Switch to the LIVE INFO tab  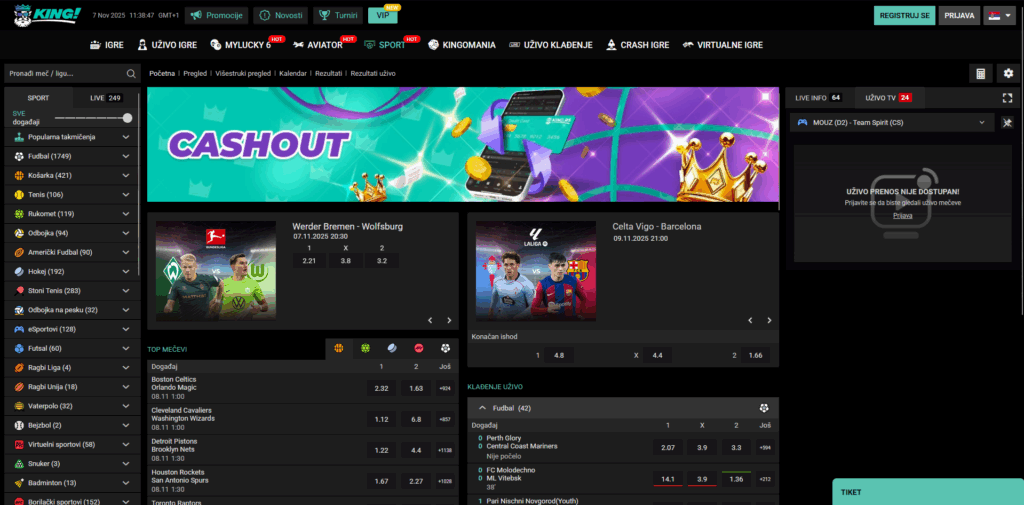click(x=817, y=98)
